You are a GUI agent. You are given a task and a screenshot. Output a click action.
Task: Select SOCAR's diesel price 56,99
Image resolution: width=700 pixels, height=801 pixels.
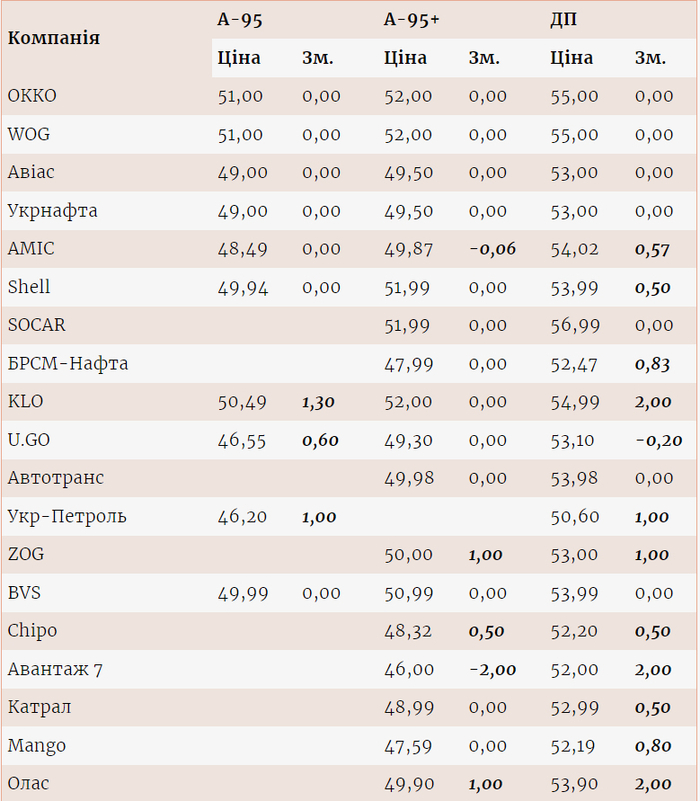click(574, 325)
